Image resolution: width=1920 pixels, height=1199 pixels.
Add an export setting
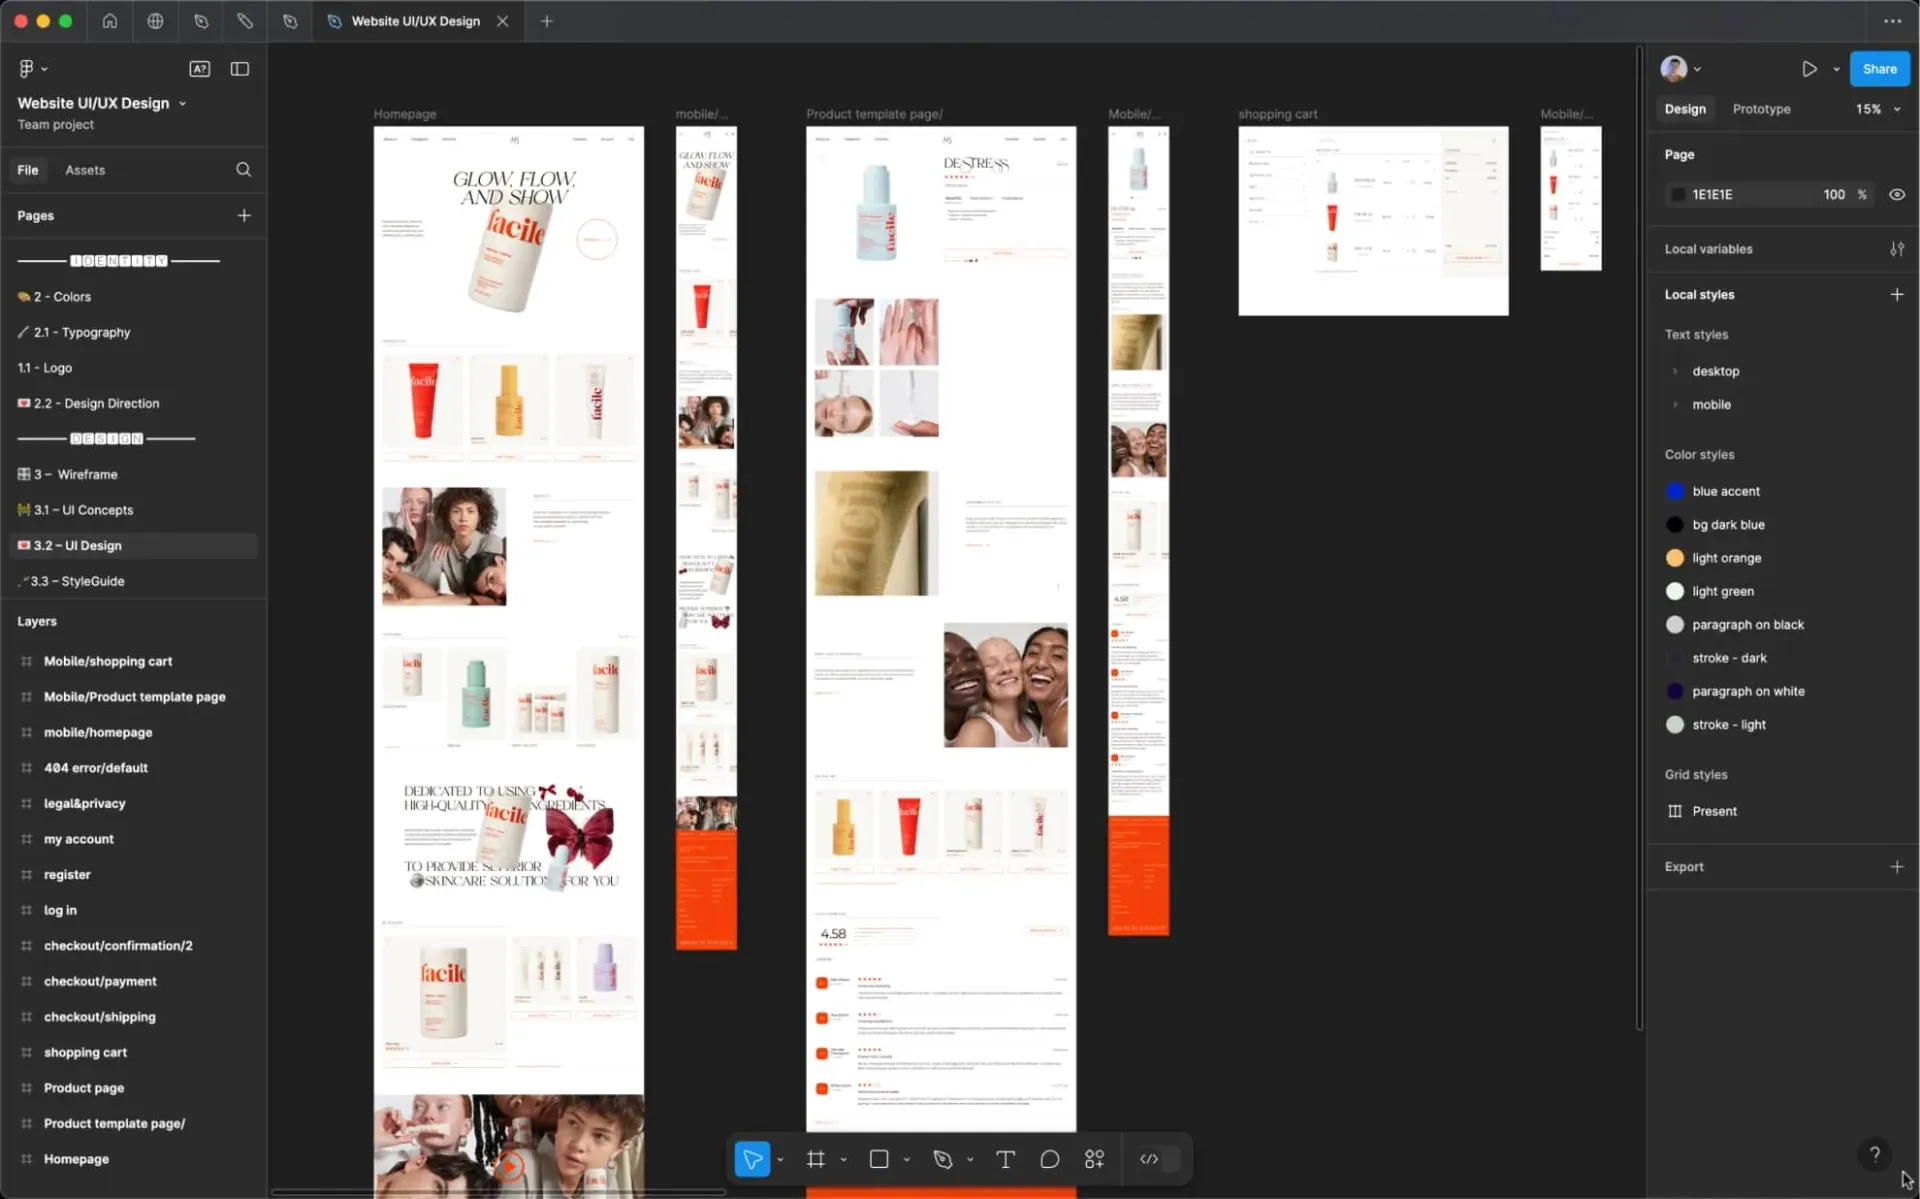click(1897, 867)
